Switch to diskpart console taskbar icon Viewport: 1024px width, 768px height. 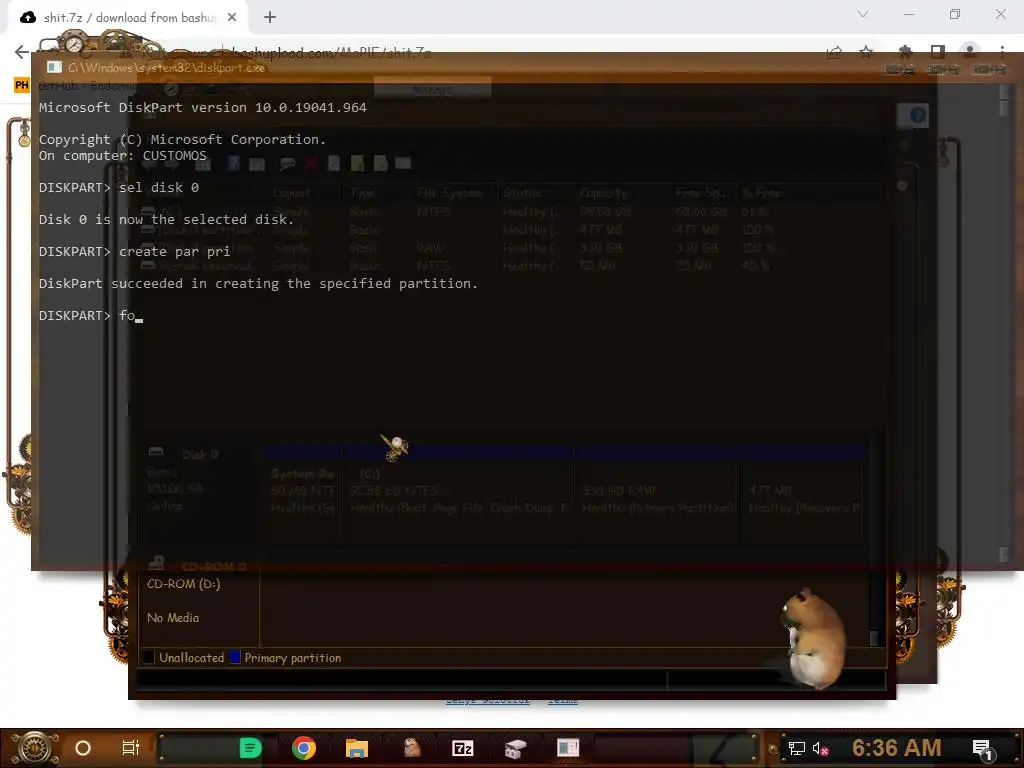tap(568, 748)
